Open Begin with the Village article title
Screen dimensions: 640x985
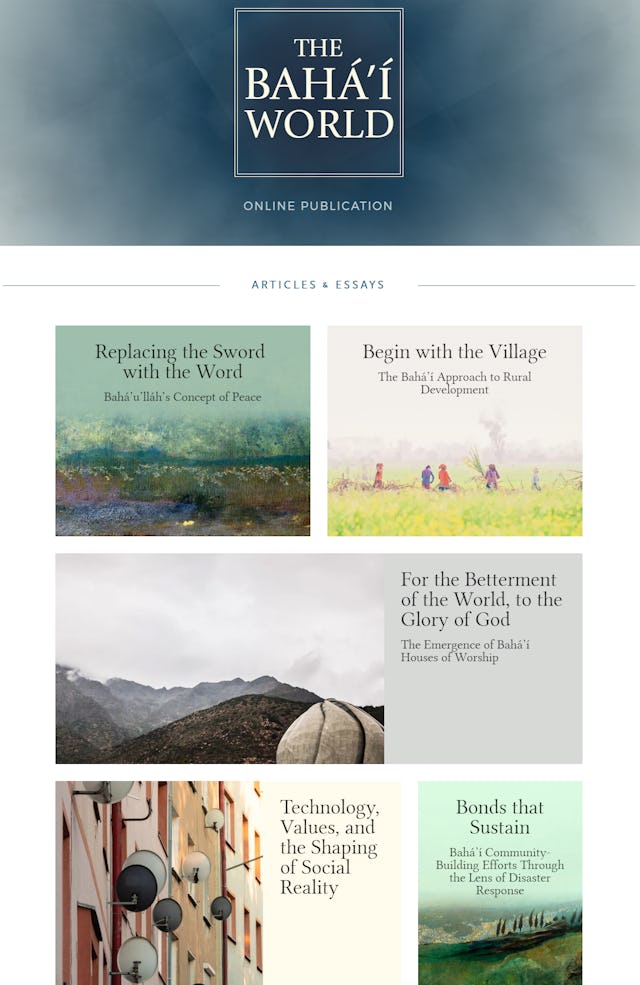pyautogui.click(x=455, y=352)
